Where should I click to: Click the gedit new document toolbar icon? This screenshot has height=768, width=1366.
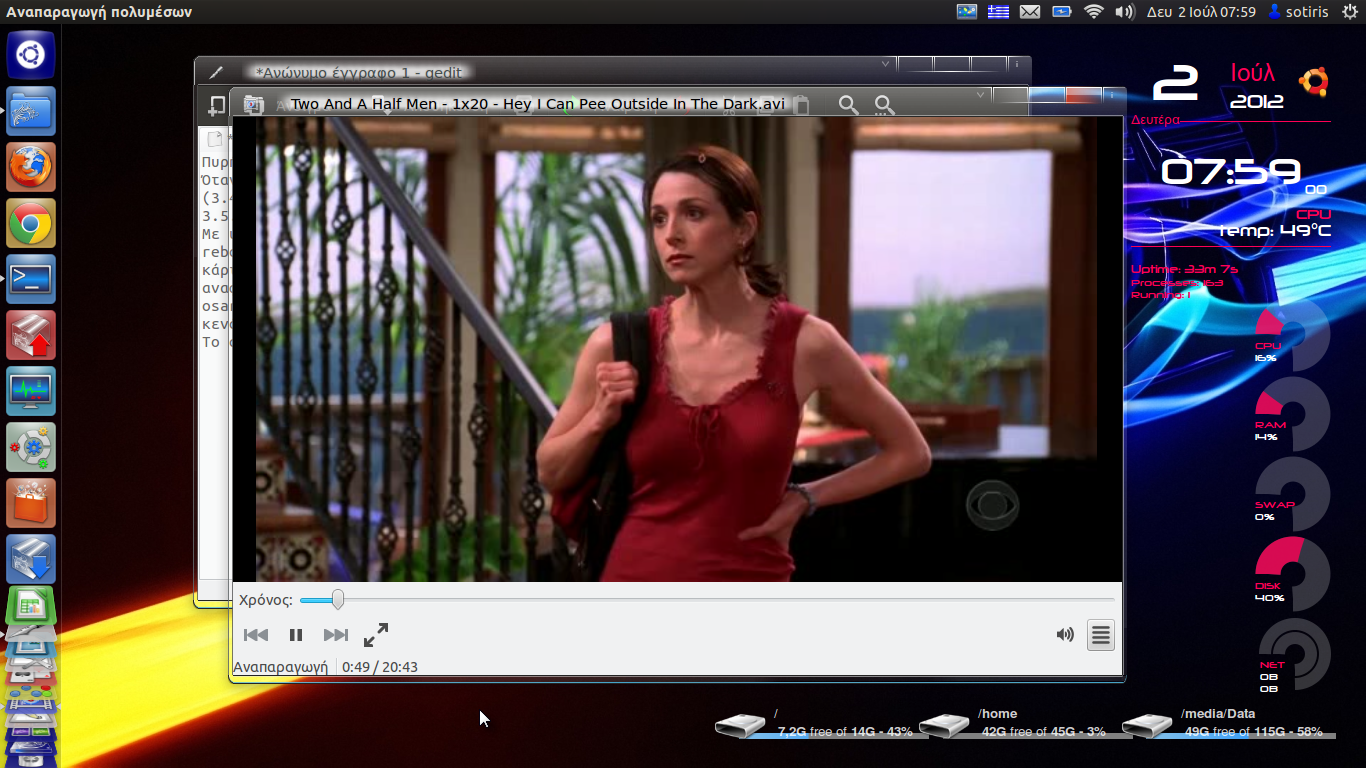(x=216, y=105)
